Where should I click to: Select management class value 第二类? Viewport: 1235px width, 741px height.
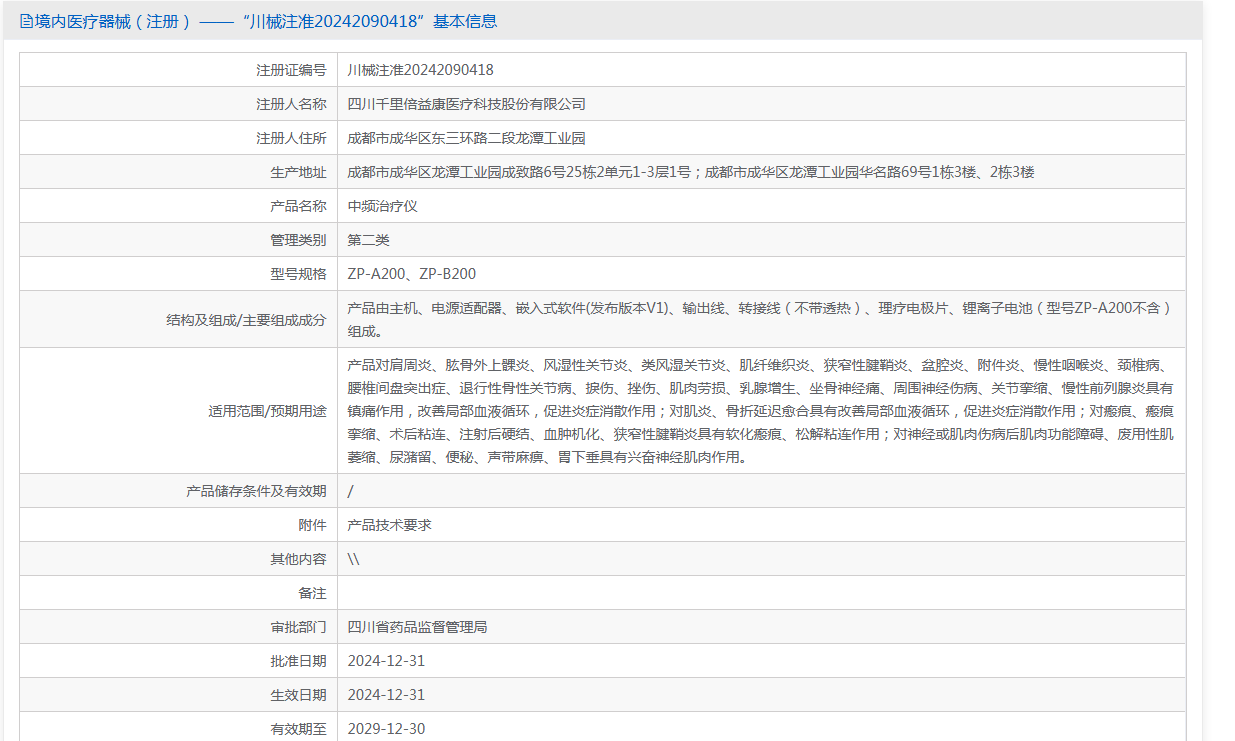[368, 240]
